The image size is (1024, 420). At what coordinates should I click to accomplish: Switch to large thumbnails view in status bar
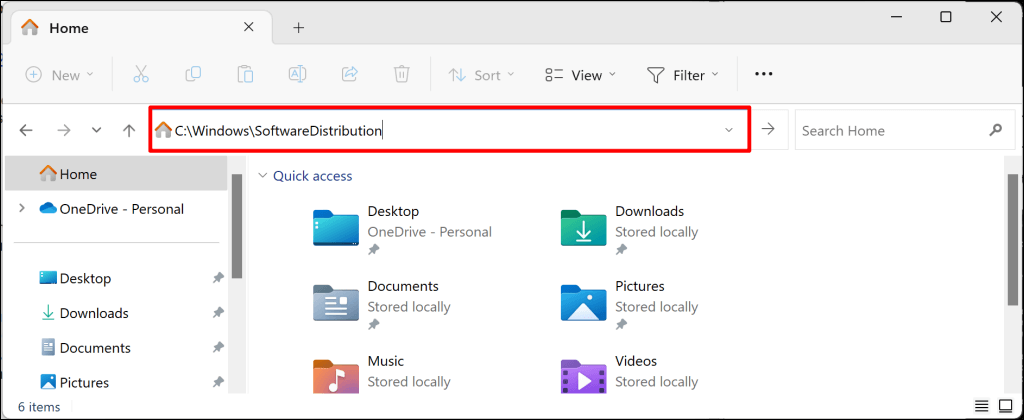(1005, 407)
